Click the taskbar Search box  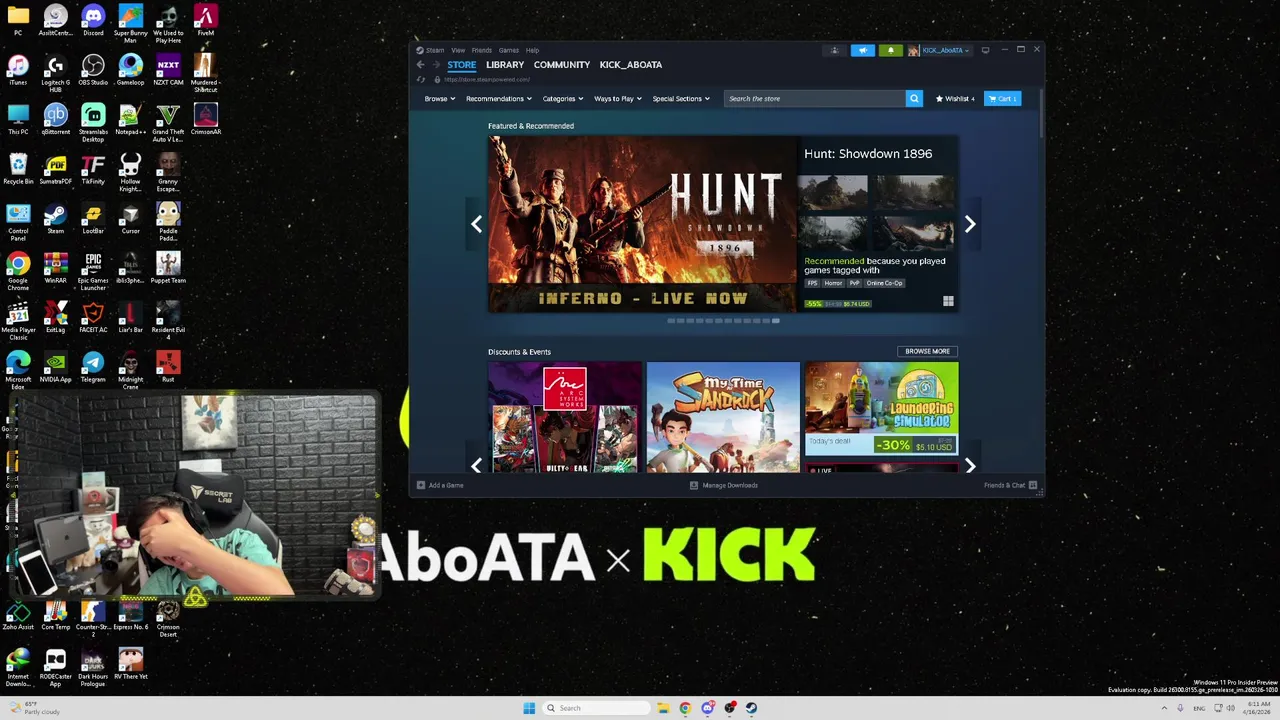click(x=597, y=708)
